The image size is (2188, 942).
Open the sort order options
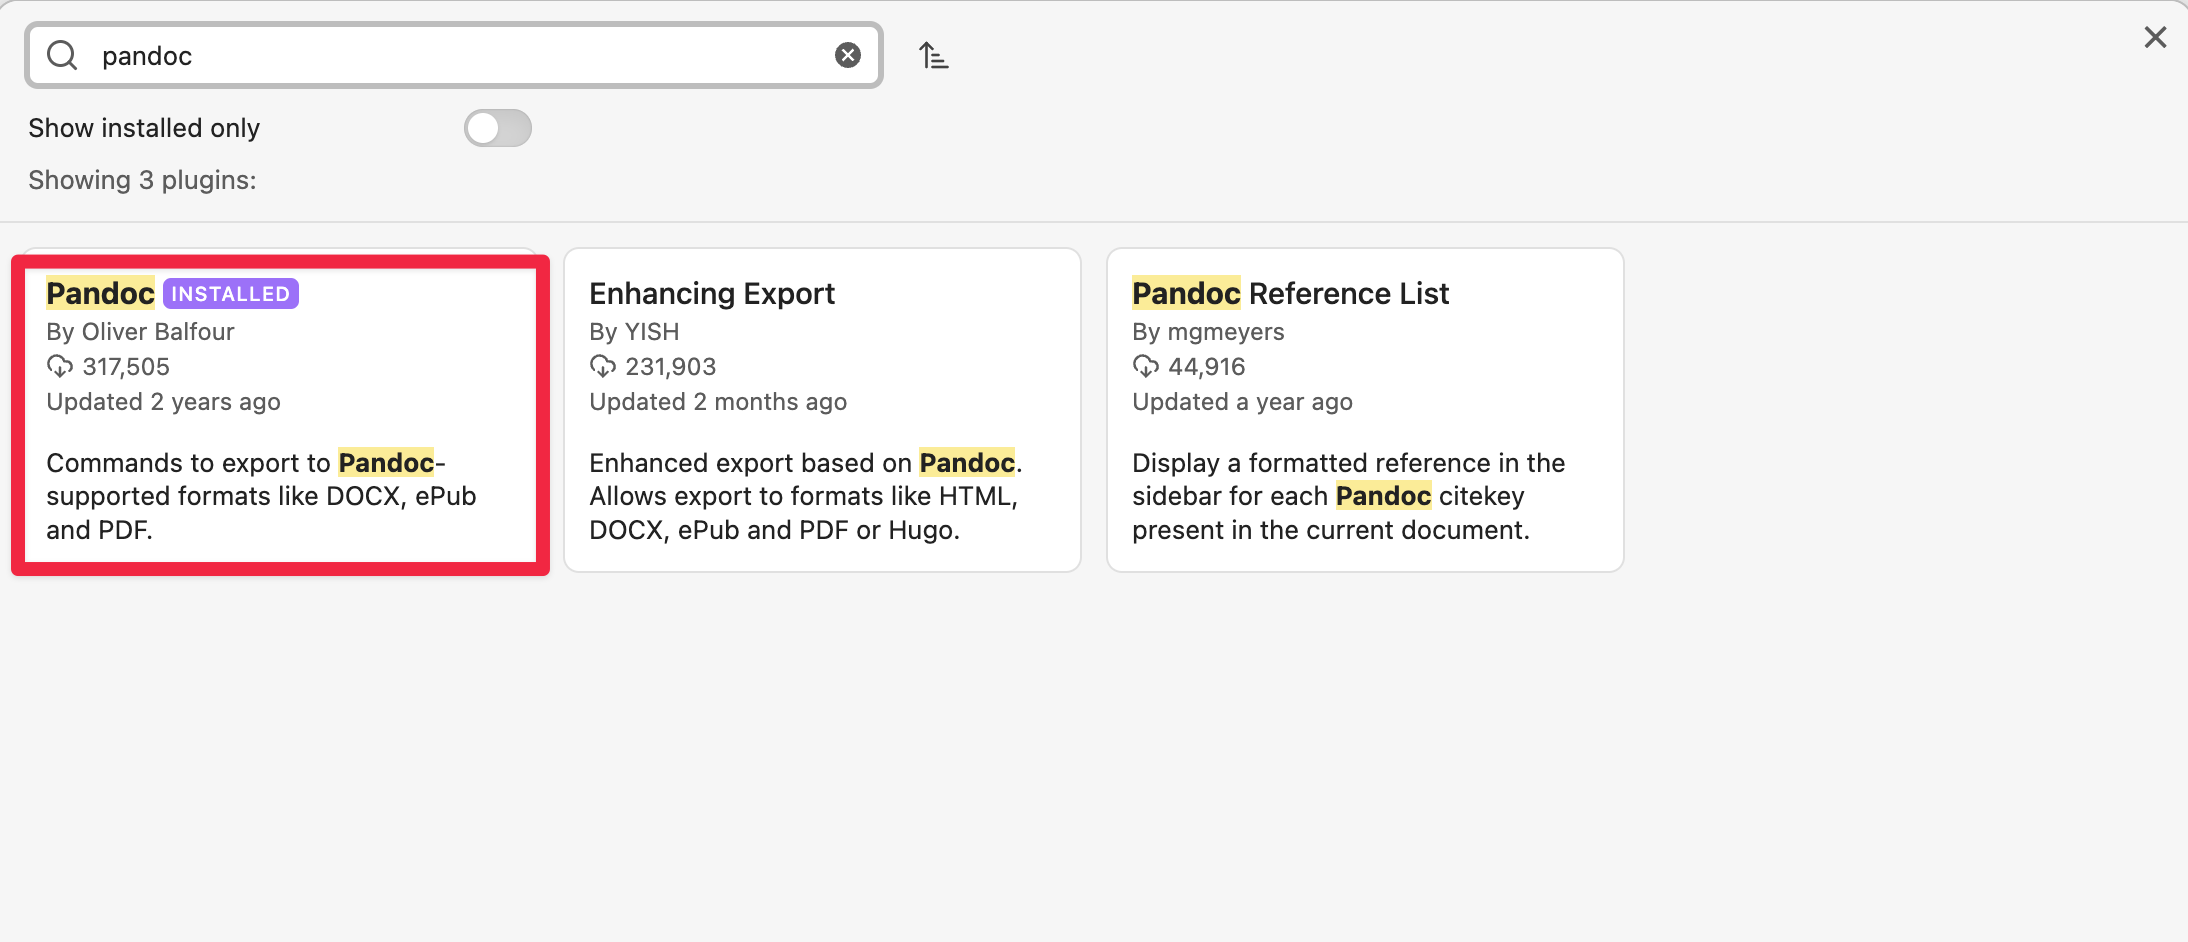coord(934,55)
